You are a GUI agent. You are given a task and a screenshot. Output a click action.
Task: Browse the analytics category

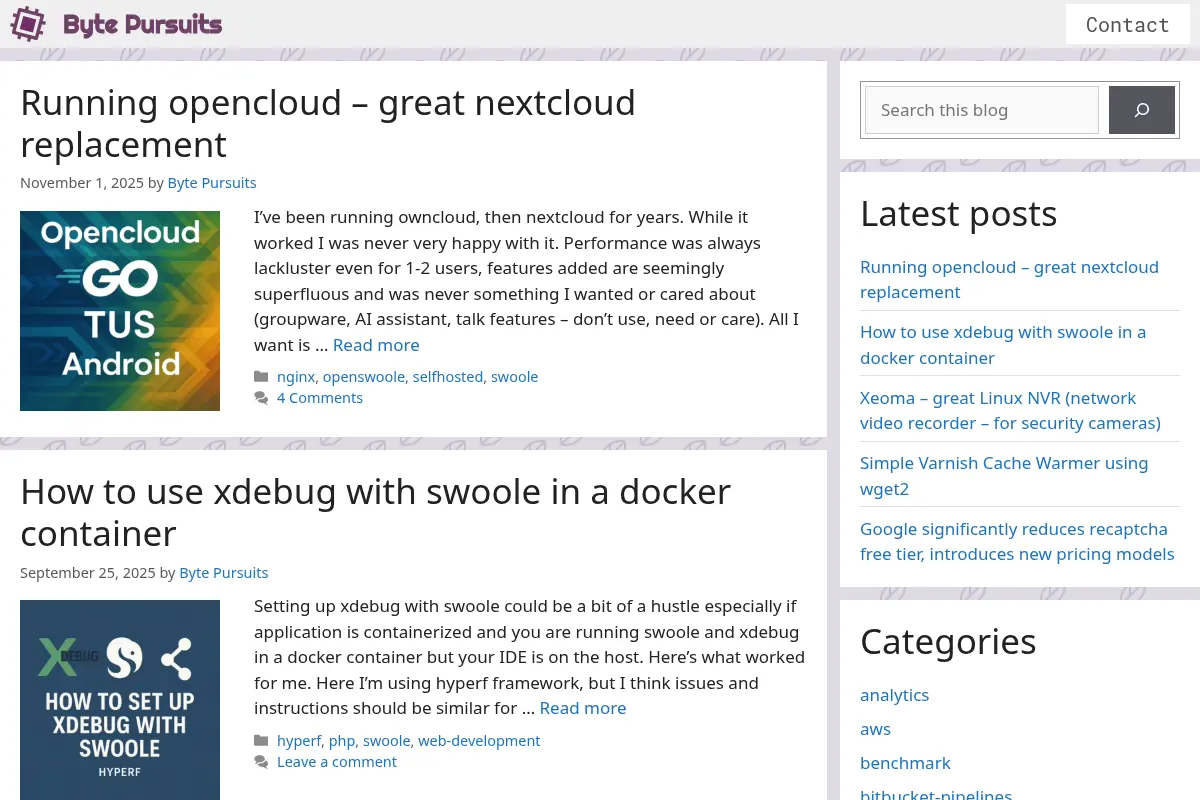[x=895, y=695]
